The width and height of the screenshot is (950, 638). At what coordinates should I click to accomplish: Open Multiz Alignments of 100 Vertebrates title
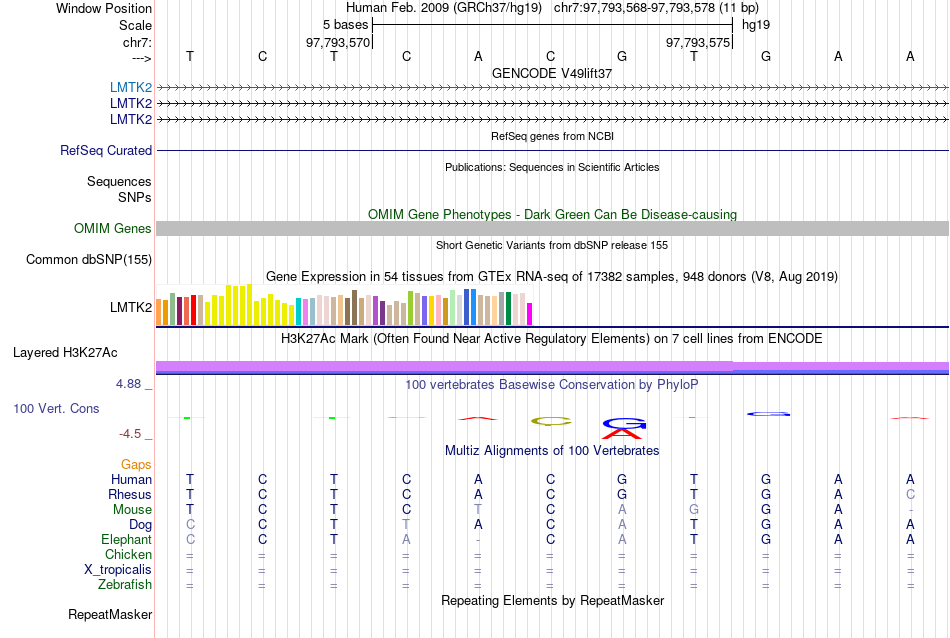552,451
